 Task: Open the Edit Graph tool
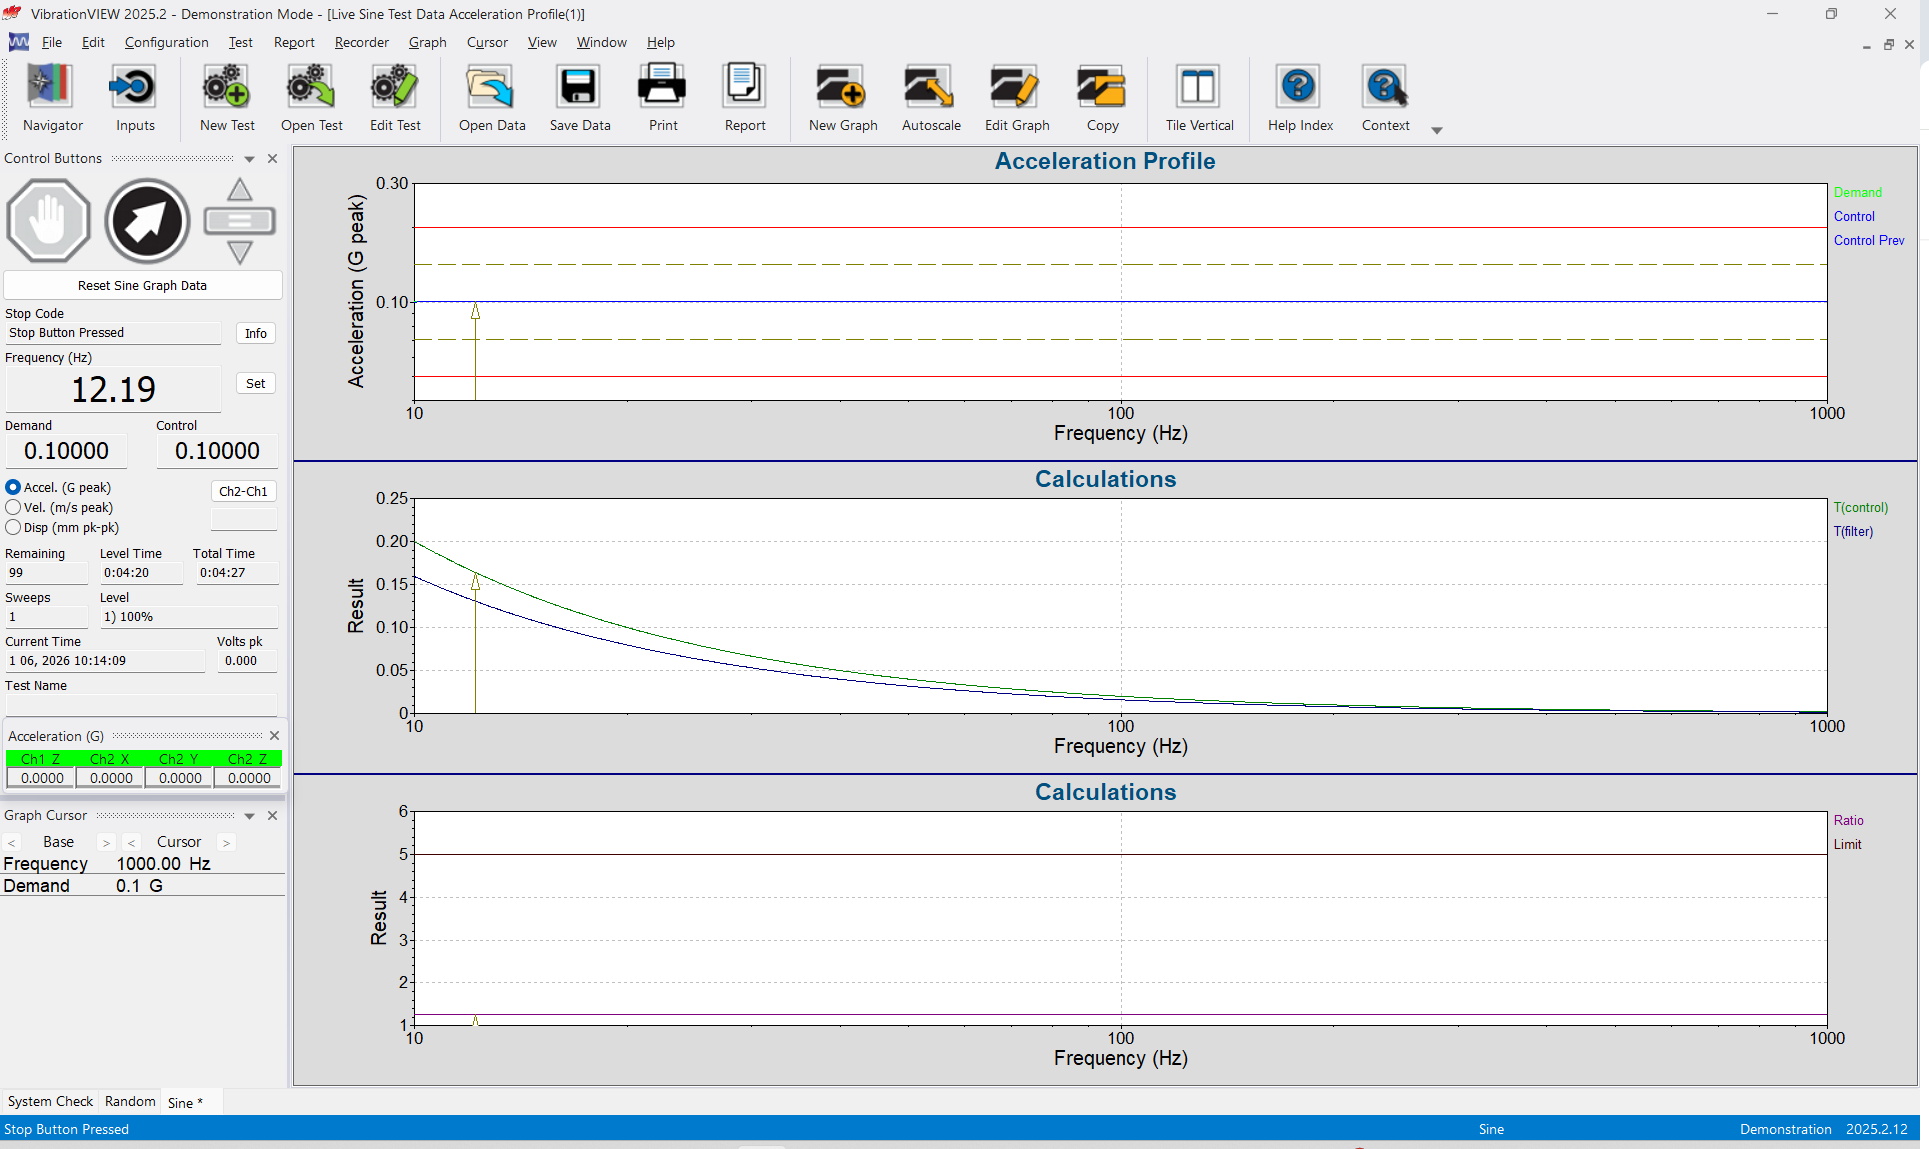point(1015,97)
